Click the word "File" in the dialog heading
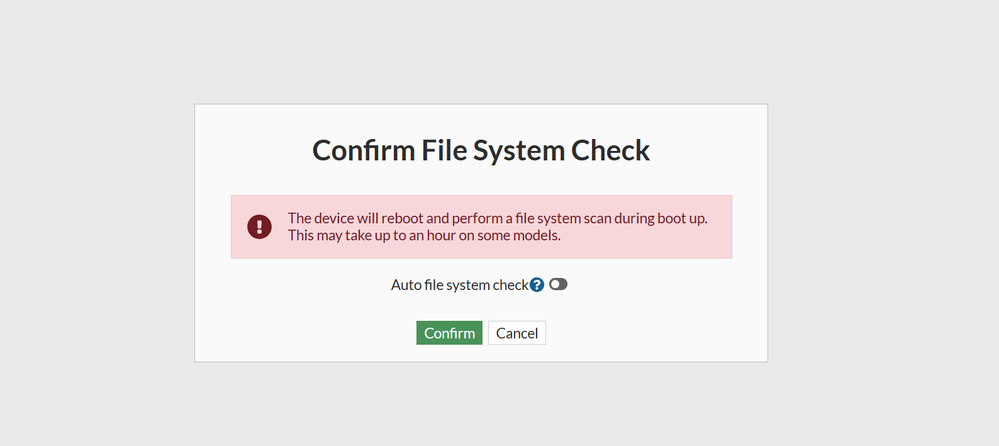The width and height of the screenshot is (999, 446). [x=422, y=150]
